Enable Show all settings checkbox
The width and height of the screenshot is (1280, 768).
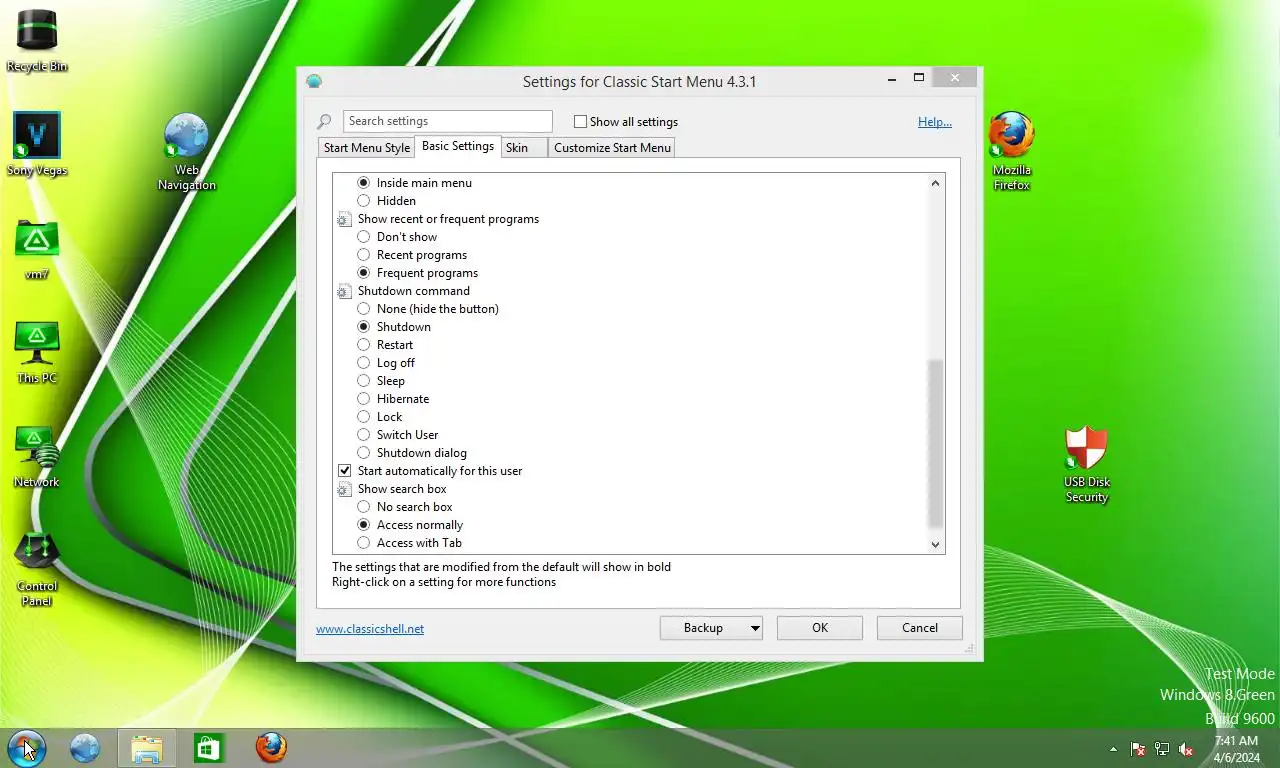click(x=580, y=122)
